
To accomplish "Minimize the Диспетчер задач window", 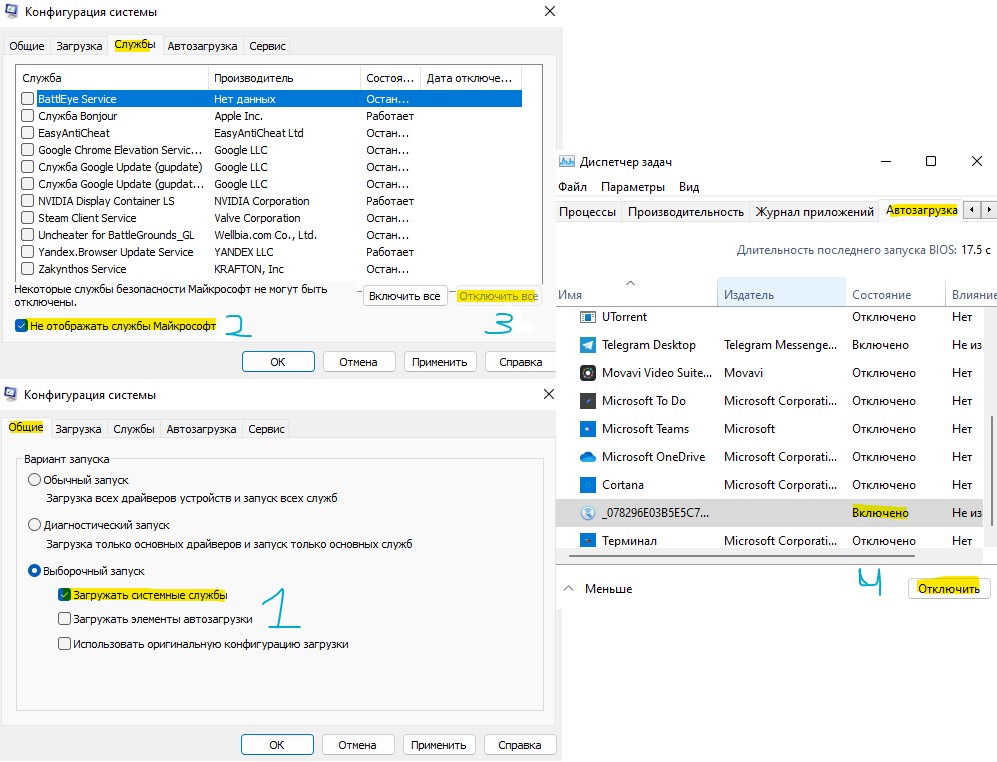I will pos(886,162).
